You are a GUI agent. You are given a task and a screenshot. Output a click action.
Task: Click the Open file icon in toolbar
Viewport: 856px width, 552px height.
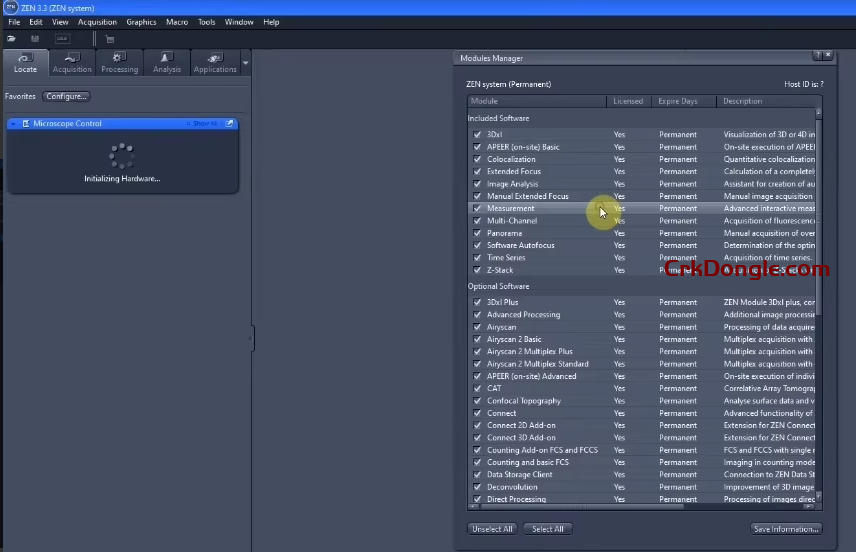coord(12,39)
